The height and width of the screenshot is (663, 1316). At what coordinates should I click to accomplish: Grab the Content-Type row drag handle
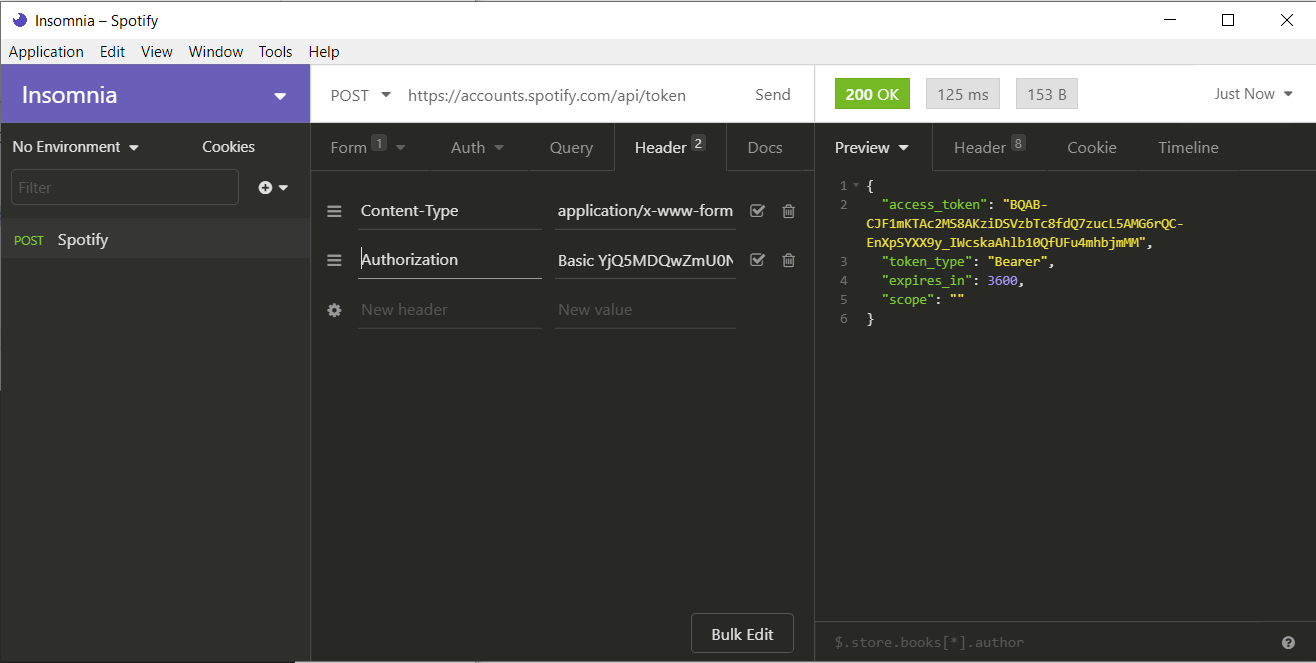coord(335,211)
